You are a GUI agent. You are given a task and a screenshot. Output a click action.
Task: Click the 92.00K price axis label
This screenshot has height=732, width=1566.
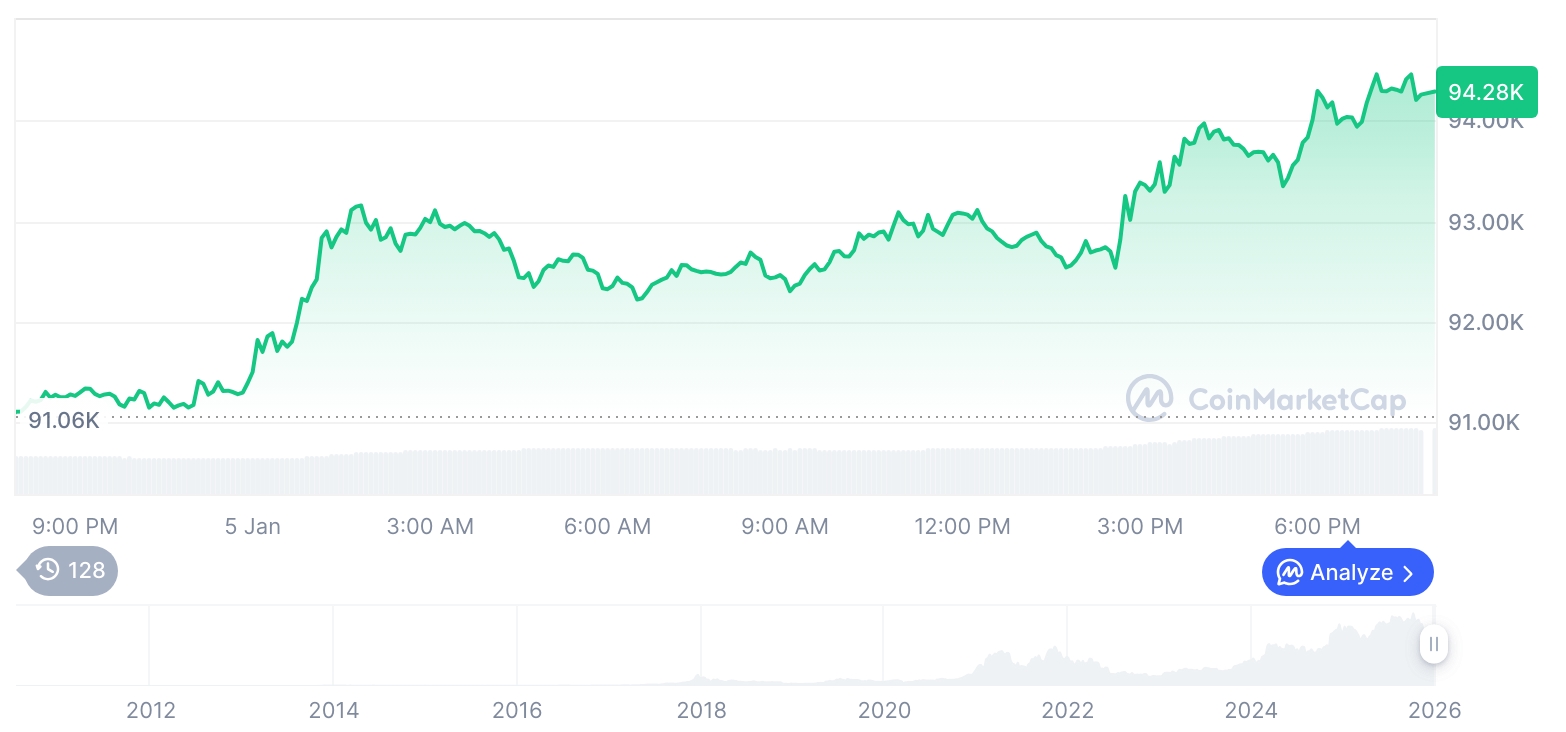coord(1485,322)
